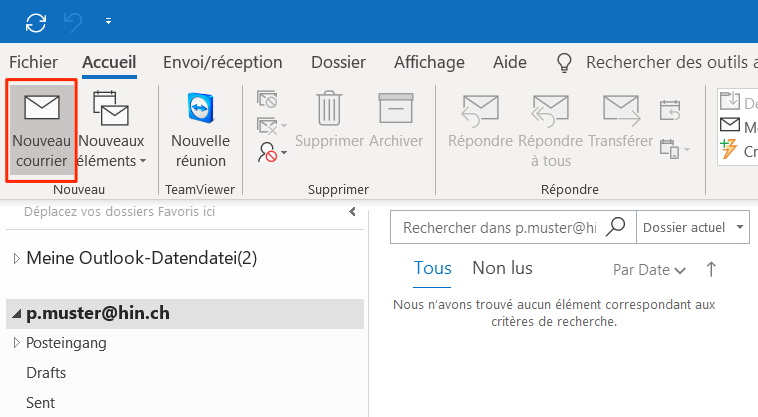Click the Archiver box icon
758x417 pixels.
(x=396, y=109)
